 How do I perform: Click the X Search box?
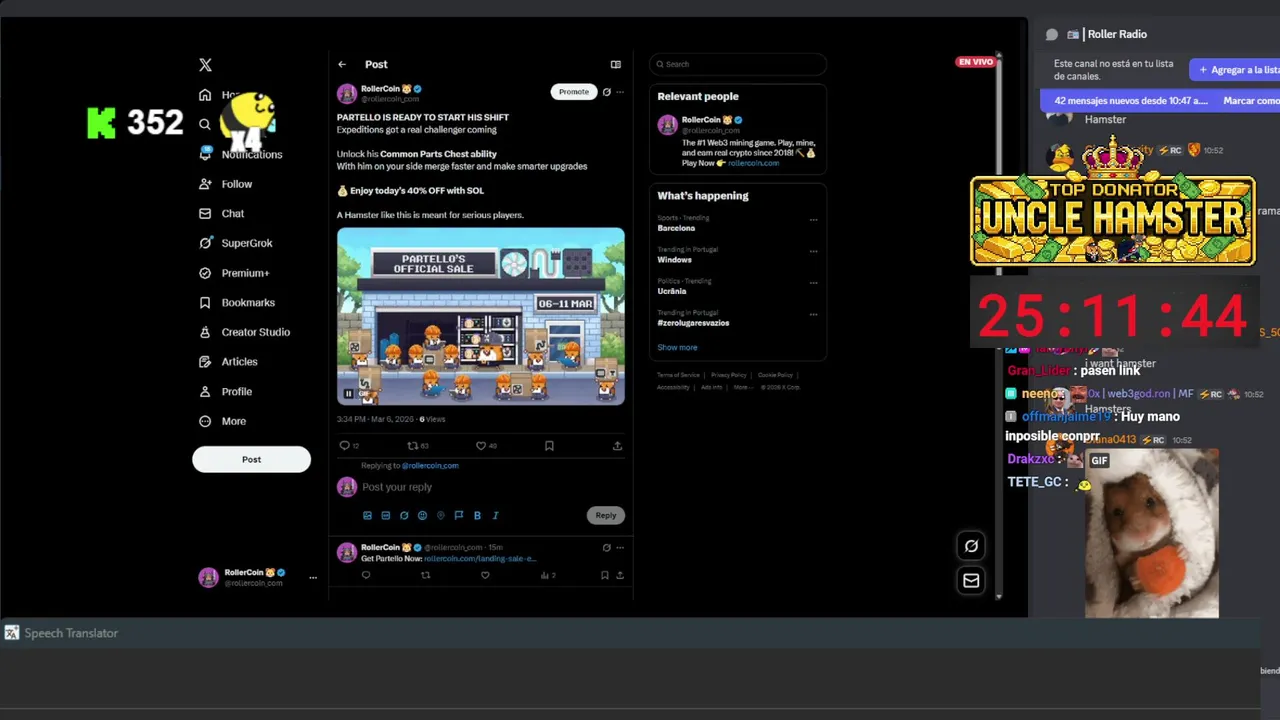click(x=738, y=64)
